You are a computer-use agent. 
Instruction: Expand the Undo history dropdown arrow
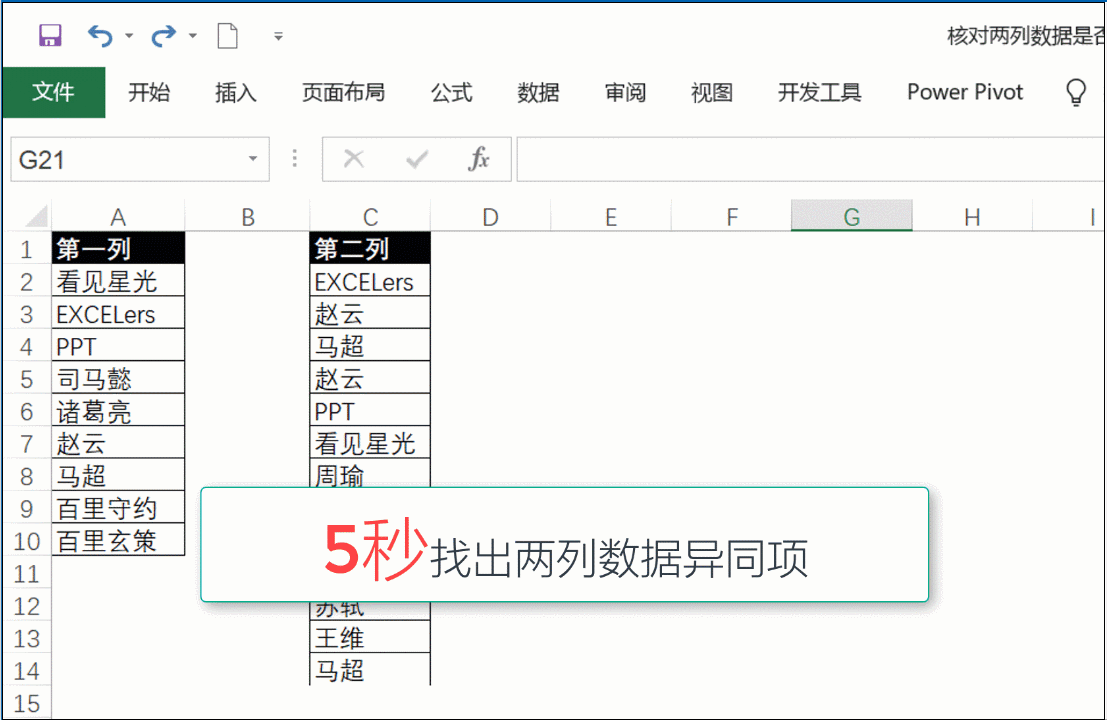[x=129, y=37]
